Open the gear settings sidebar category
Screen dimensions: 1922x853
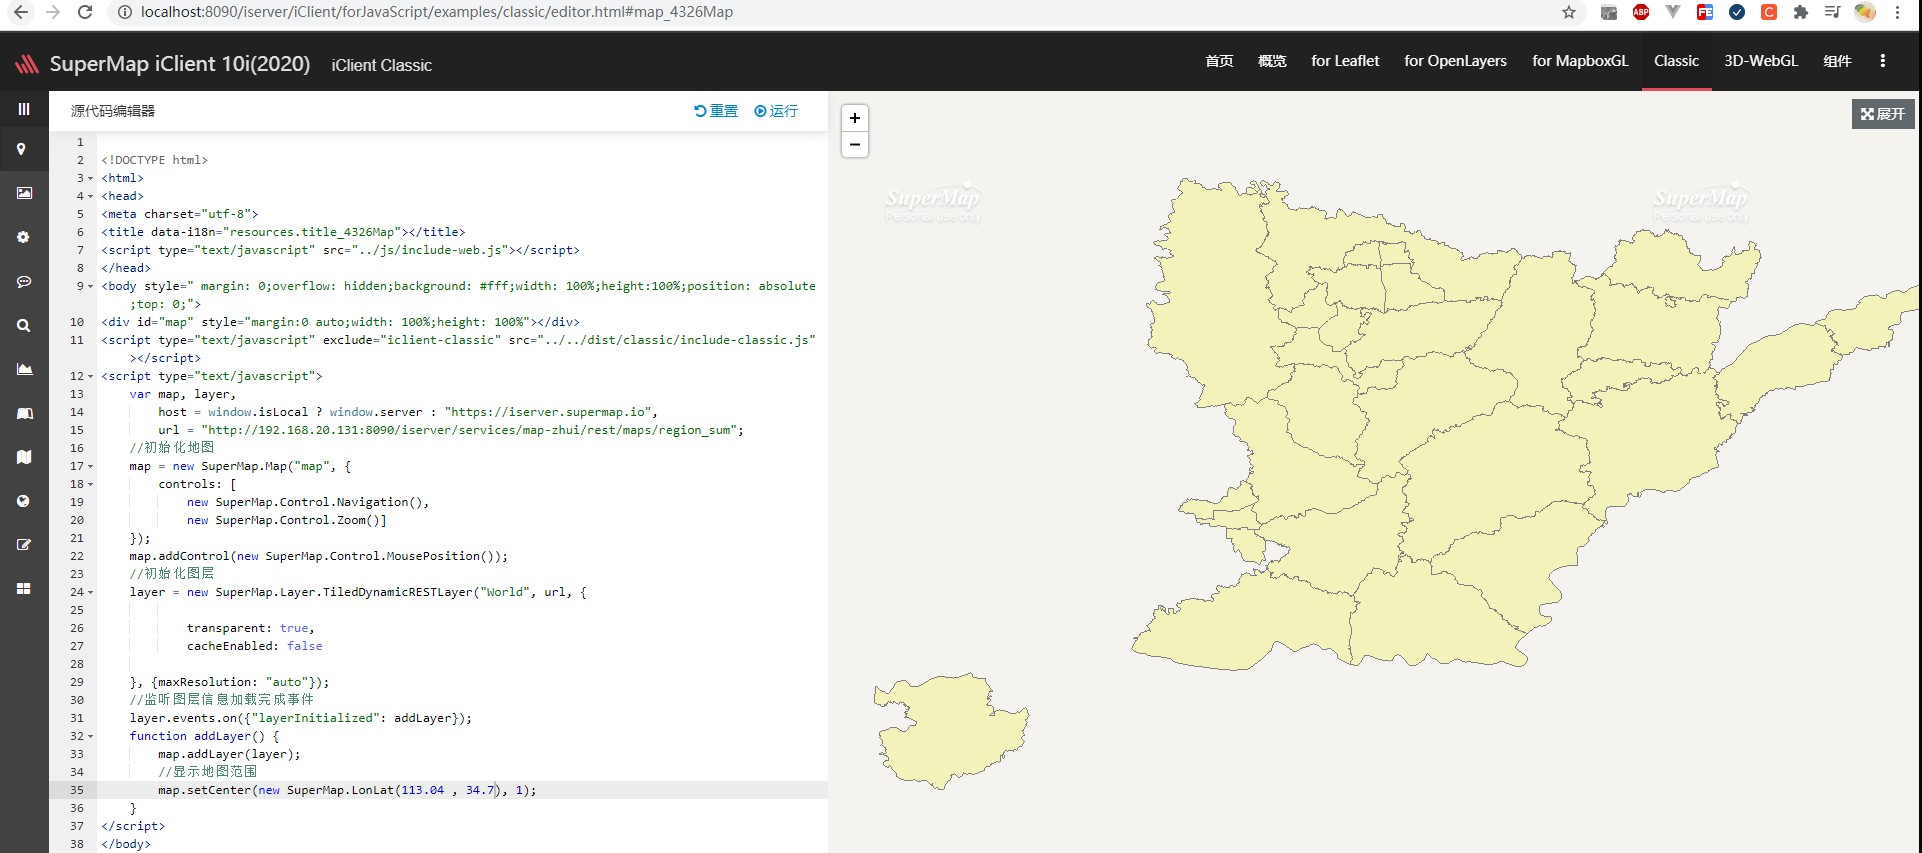pyautogui.click(x=23, y=237)
